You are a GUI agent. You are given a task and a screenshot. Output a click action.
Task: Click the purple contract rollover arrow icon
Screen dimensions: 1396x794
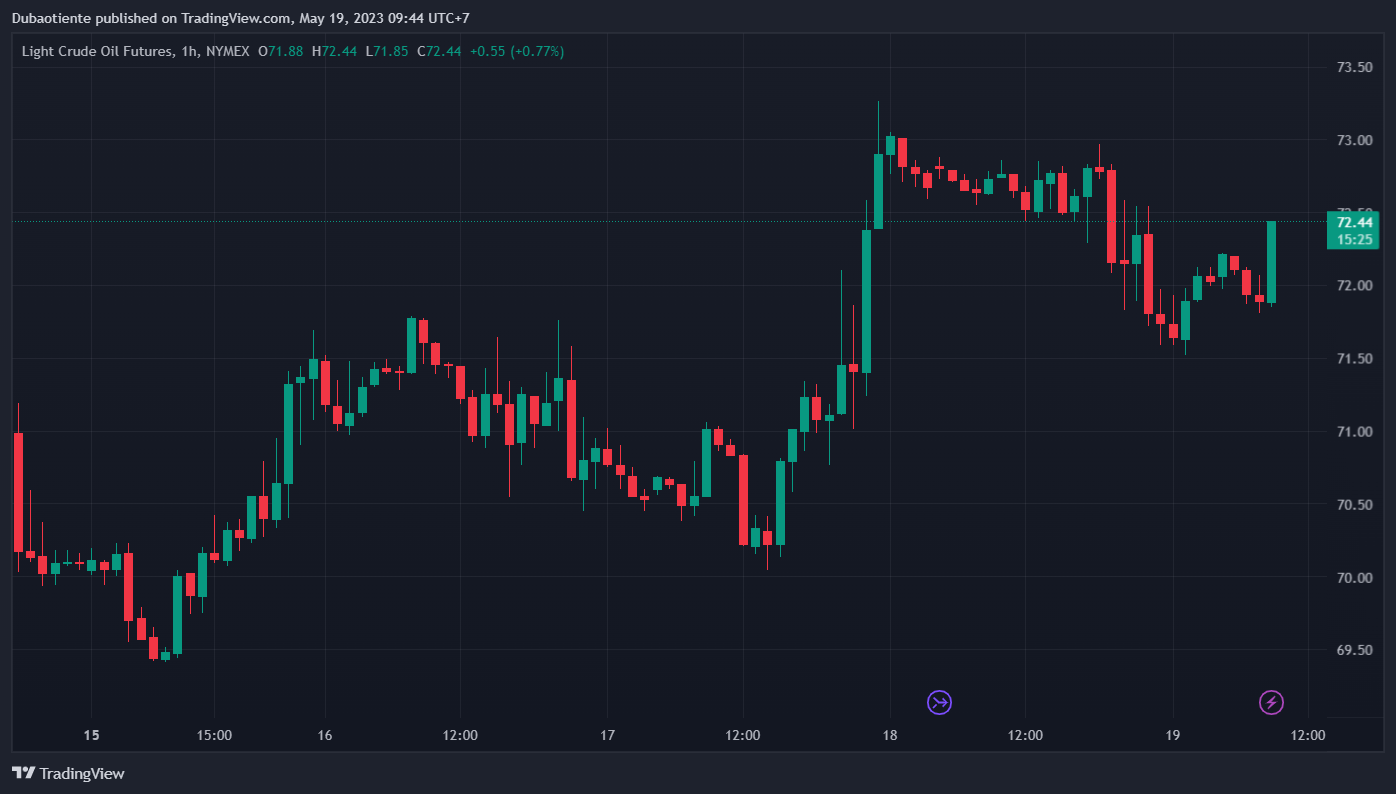click(x=939, y=703)
